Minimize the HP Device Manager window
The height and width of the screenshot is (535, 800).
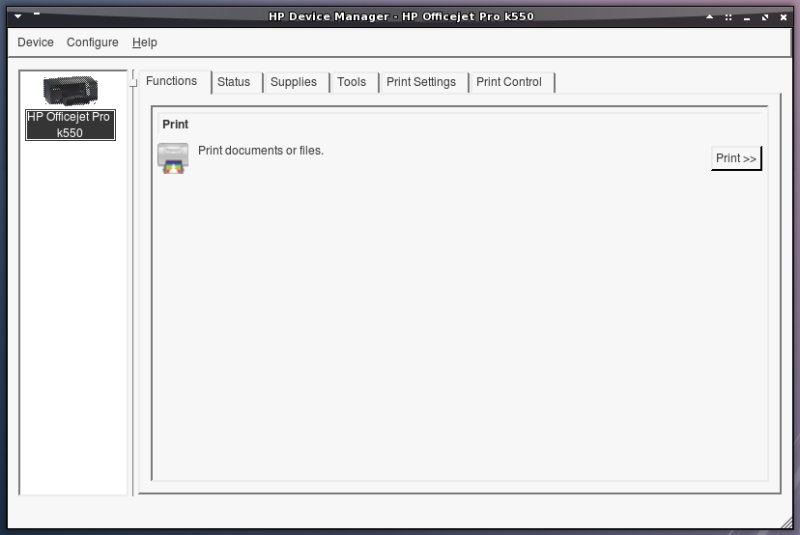point(747,18)
